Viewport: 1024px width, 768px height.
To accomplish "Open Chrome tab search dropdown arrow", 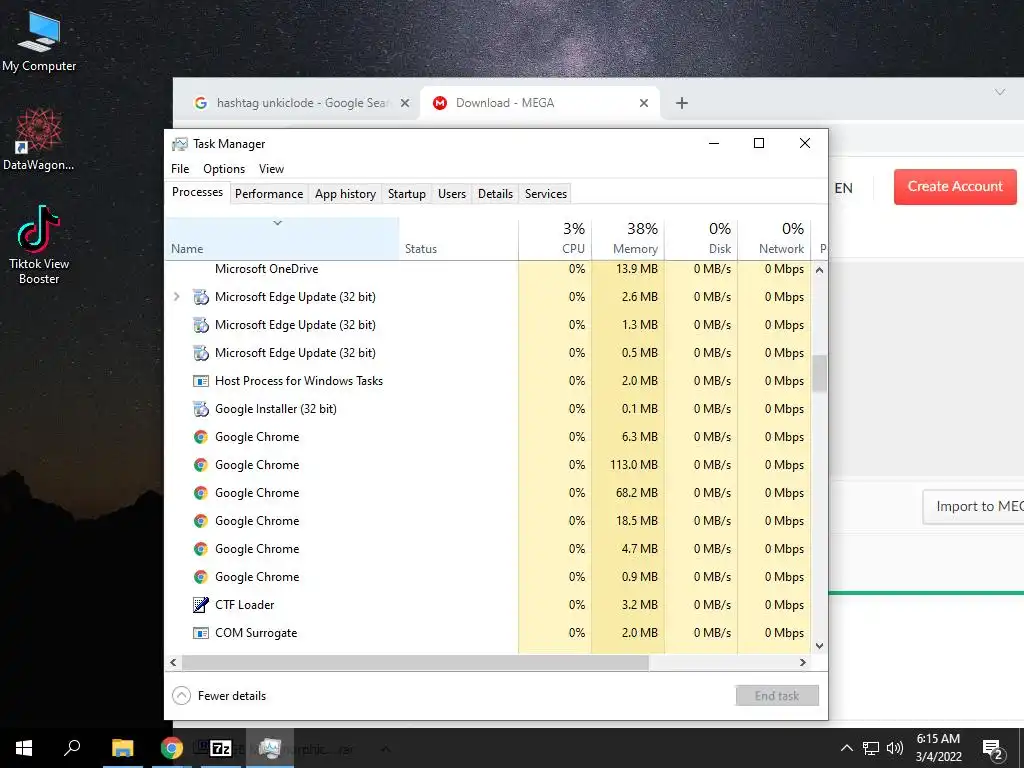I will pyautogui.click(x=999, y=92).
